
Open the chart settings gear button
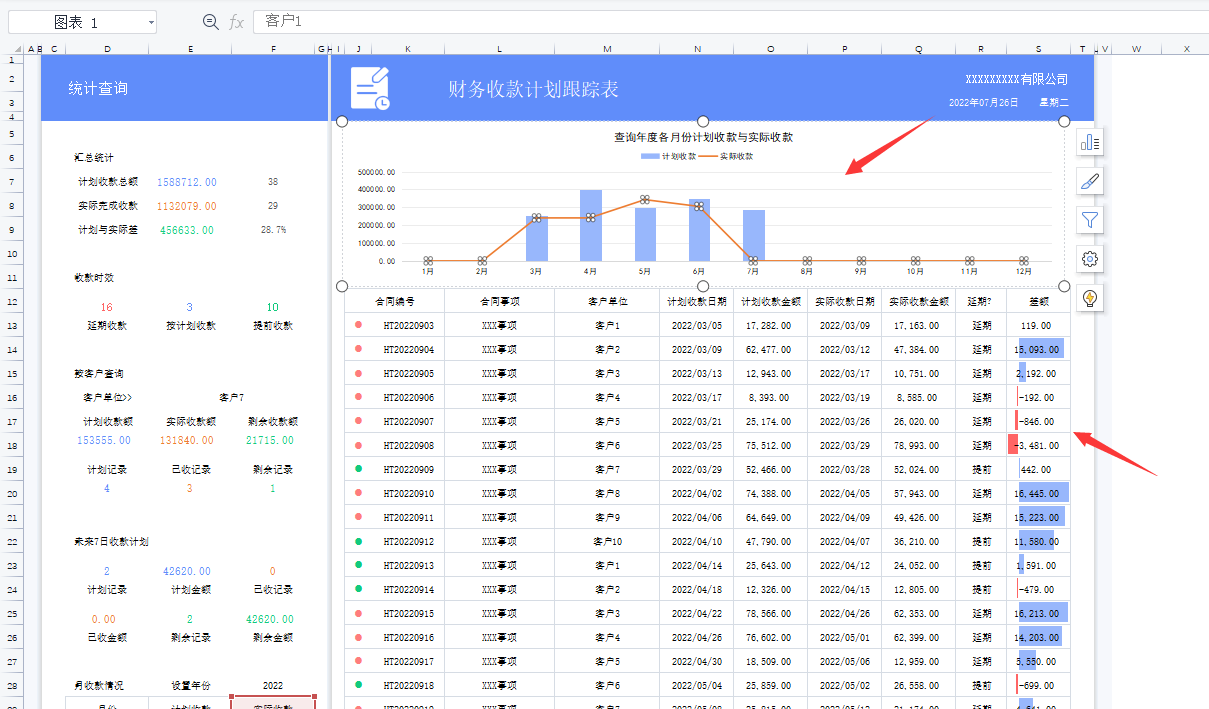pyautogui.click(x=1090, y=259)
